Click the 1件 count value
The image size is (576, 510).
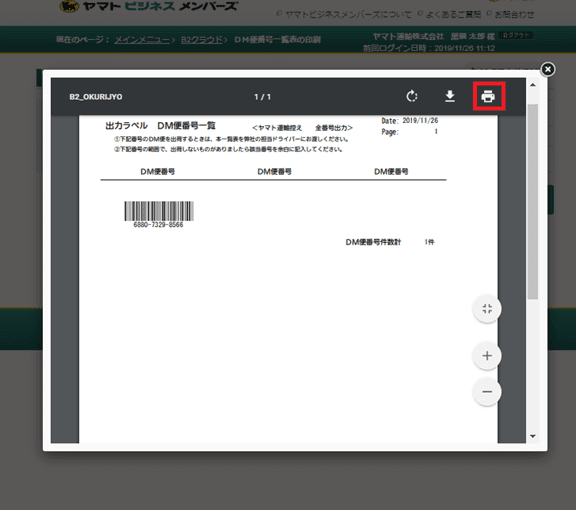pos(429,242)
